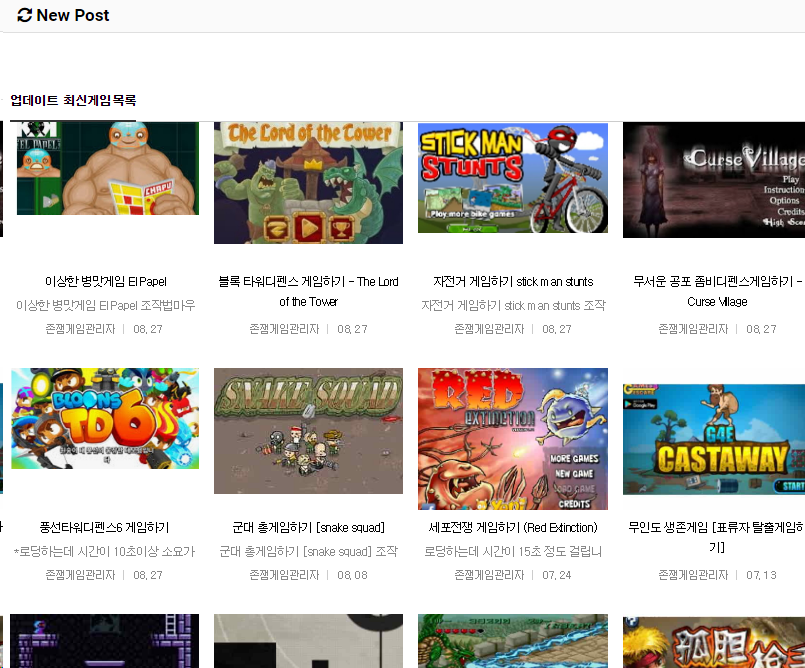Click date 08.27 under 풍선타워디펜스6
This screenshot has height=668, width=805.
pos(148,575)
